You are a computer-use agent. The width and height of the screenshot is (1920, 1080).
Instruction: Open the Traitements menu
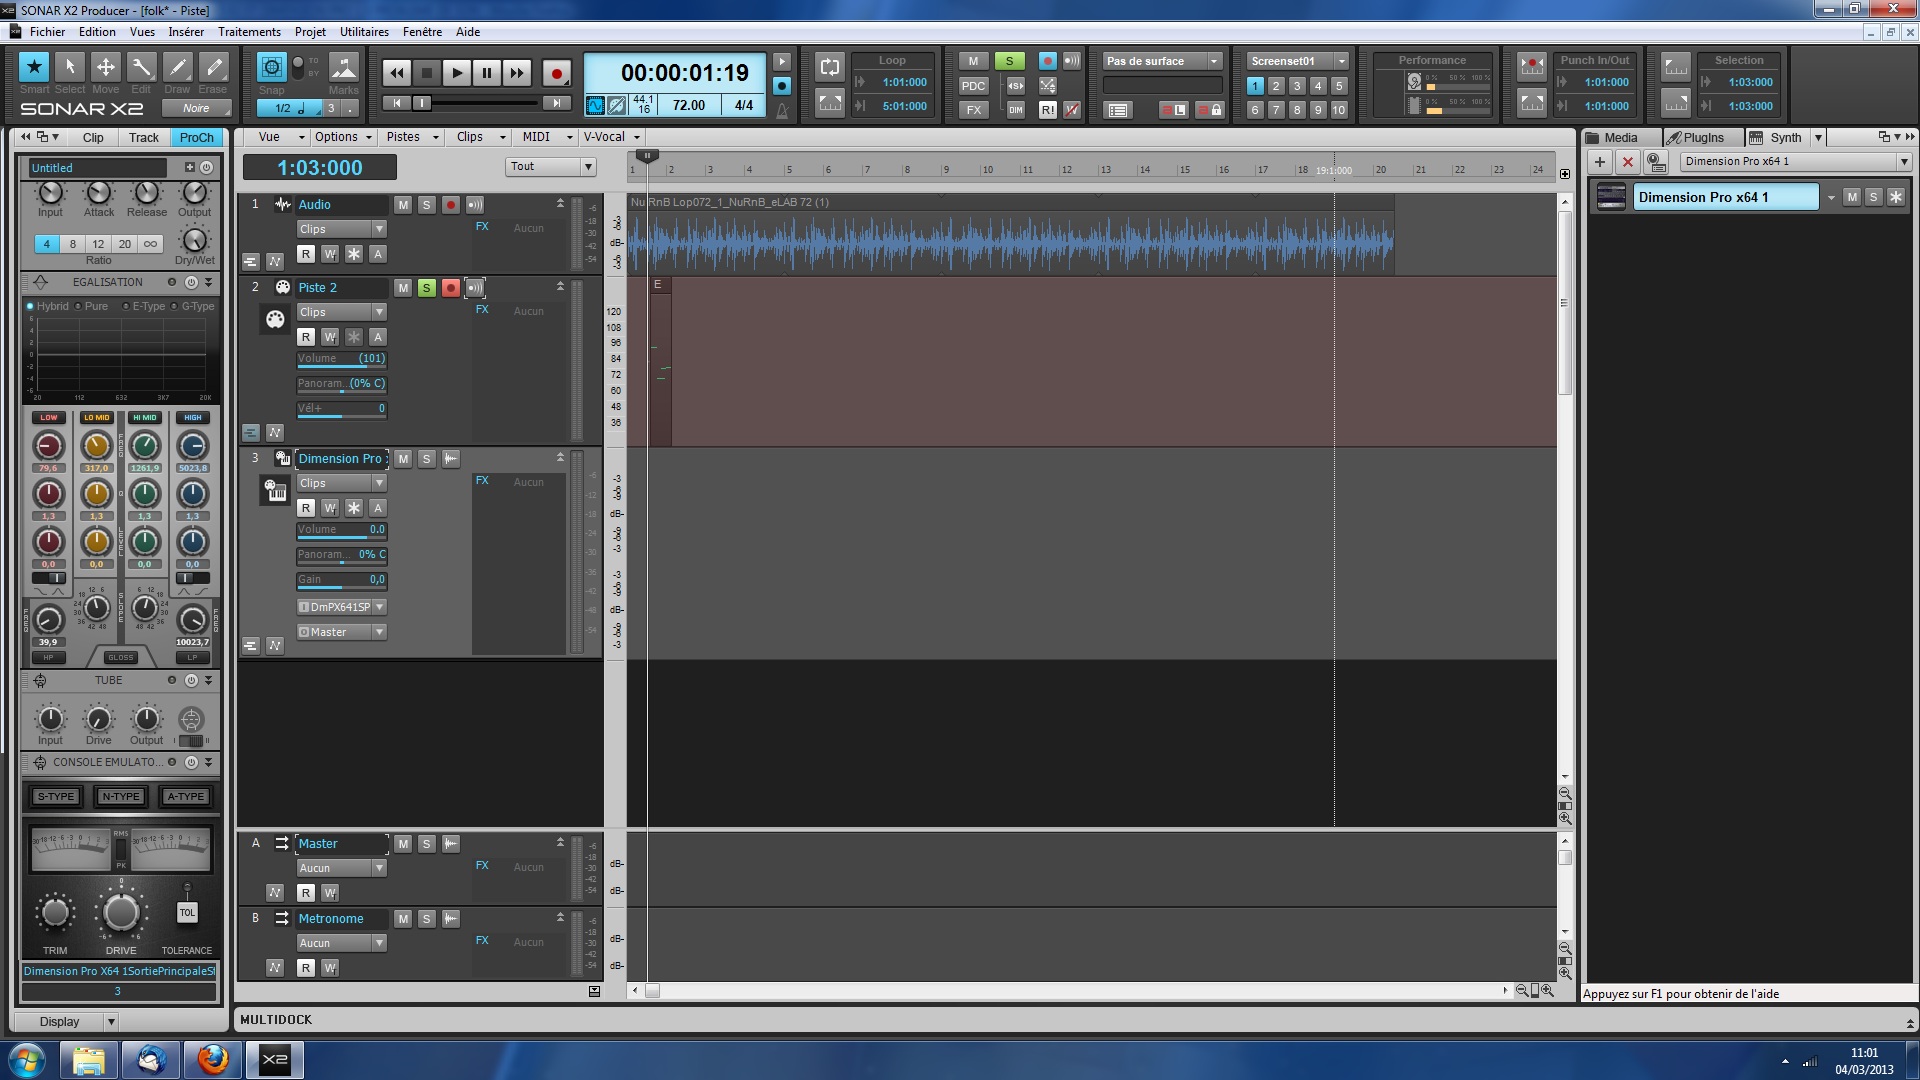click(x=249, y=32)
